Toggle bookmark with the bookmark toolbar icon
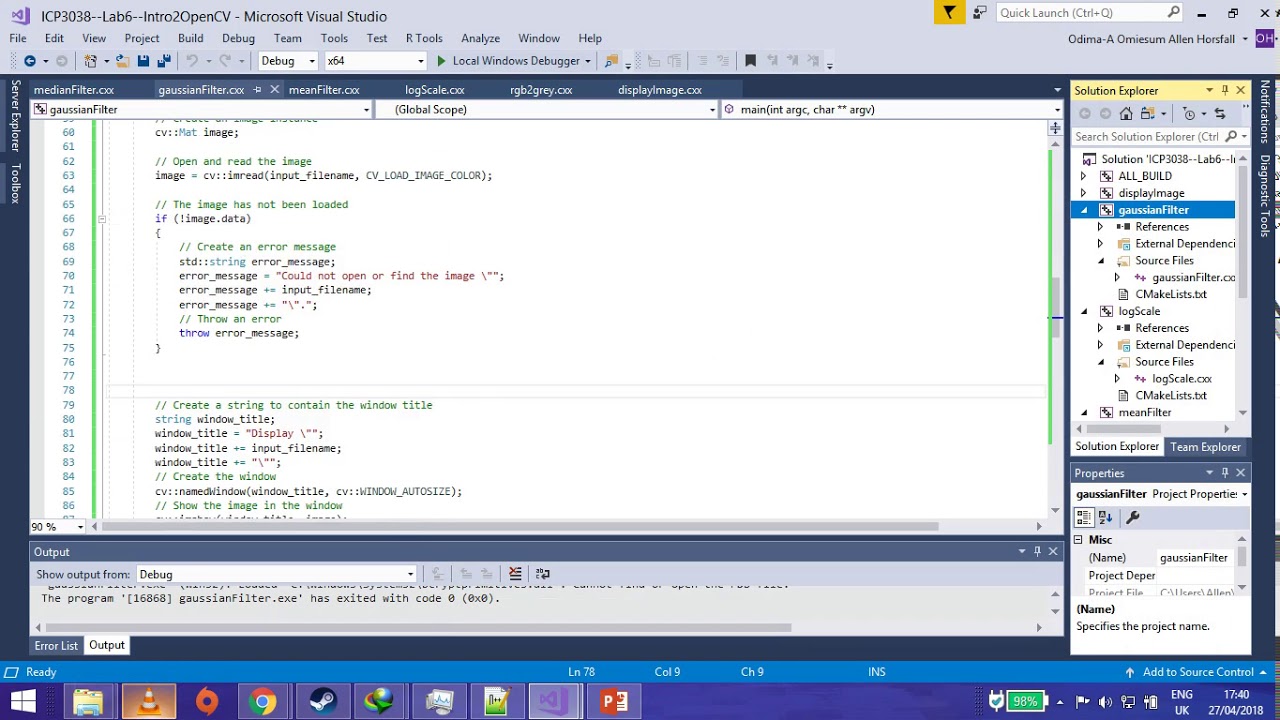Image resolution: width=1280 pixels, height=720 pixels. [x=750, y=61]
